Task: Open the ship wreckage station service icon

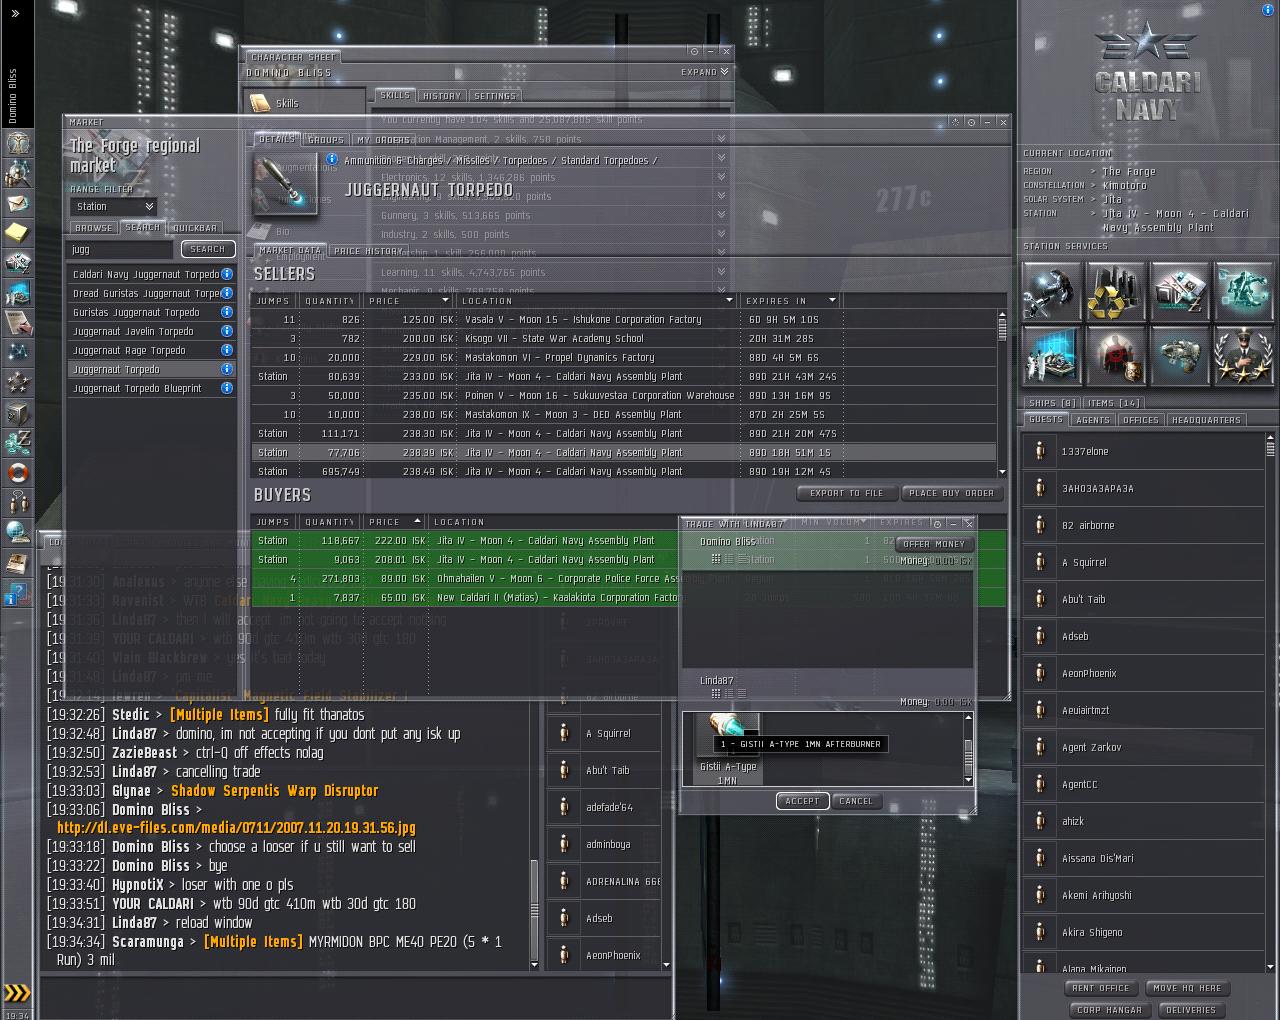Action: pos(1180,355)
